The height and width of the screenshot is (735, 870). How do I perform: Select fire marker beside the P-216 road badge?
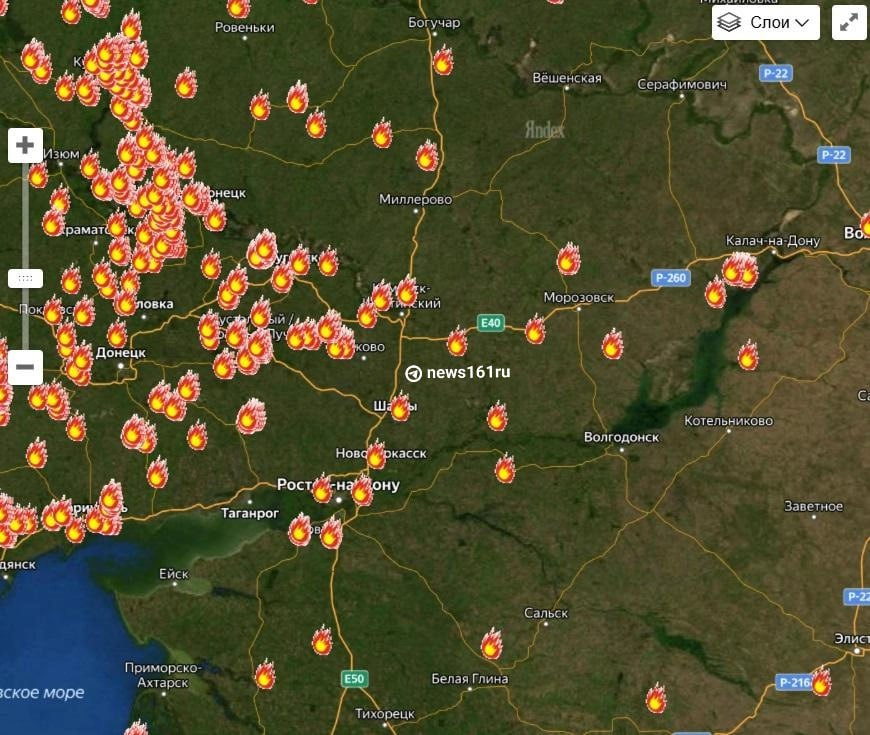click(821, 682)
